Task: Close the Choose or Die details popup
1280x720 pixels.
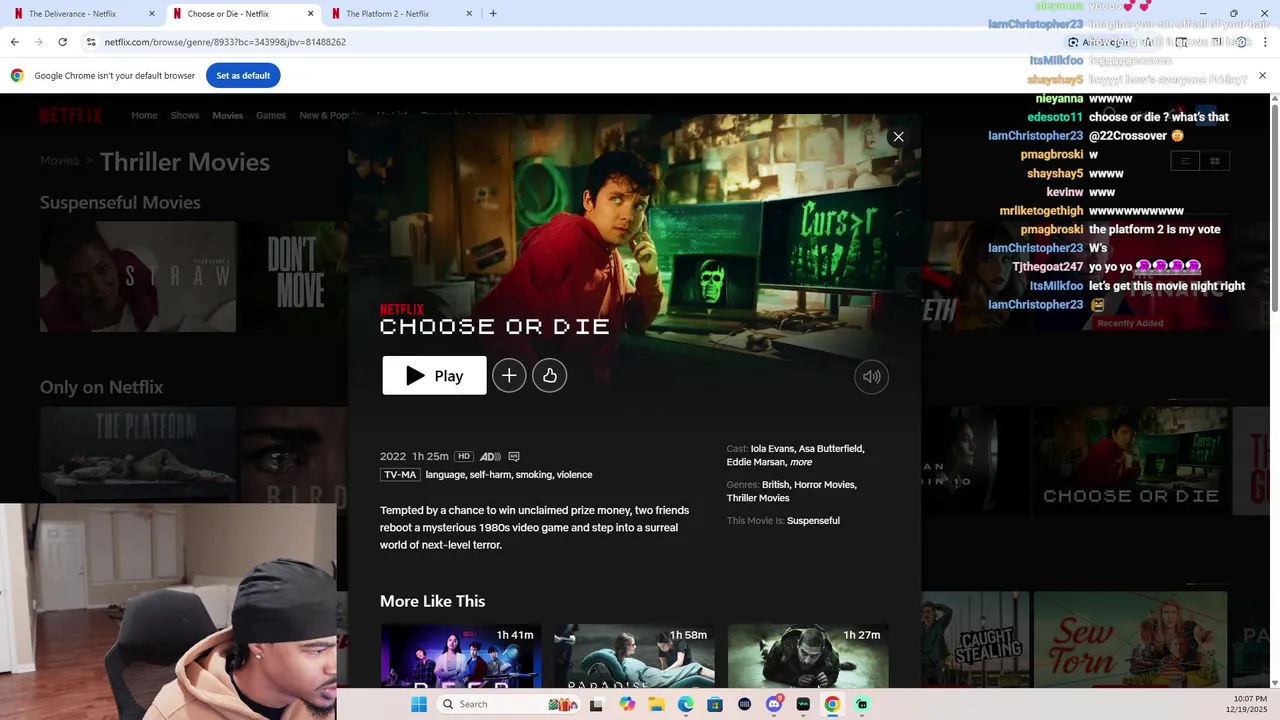Action: (898, 137)
